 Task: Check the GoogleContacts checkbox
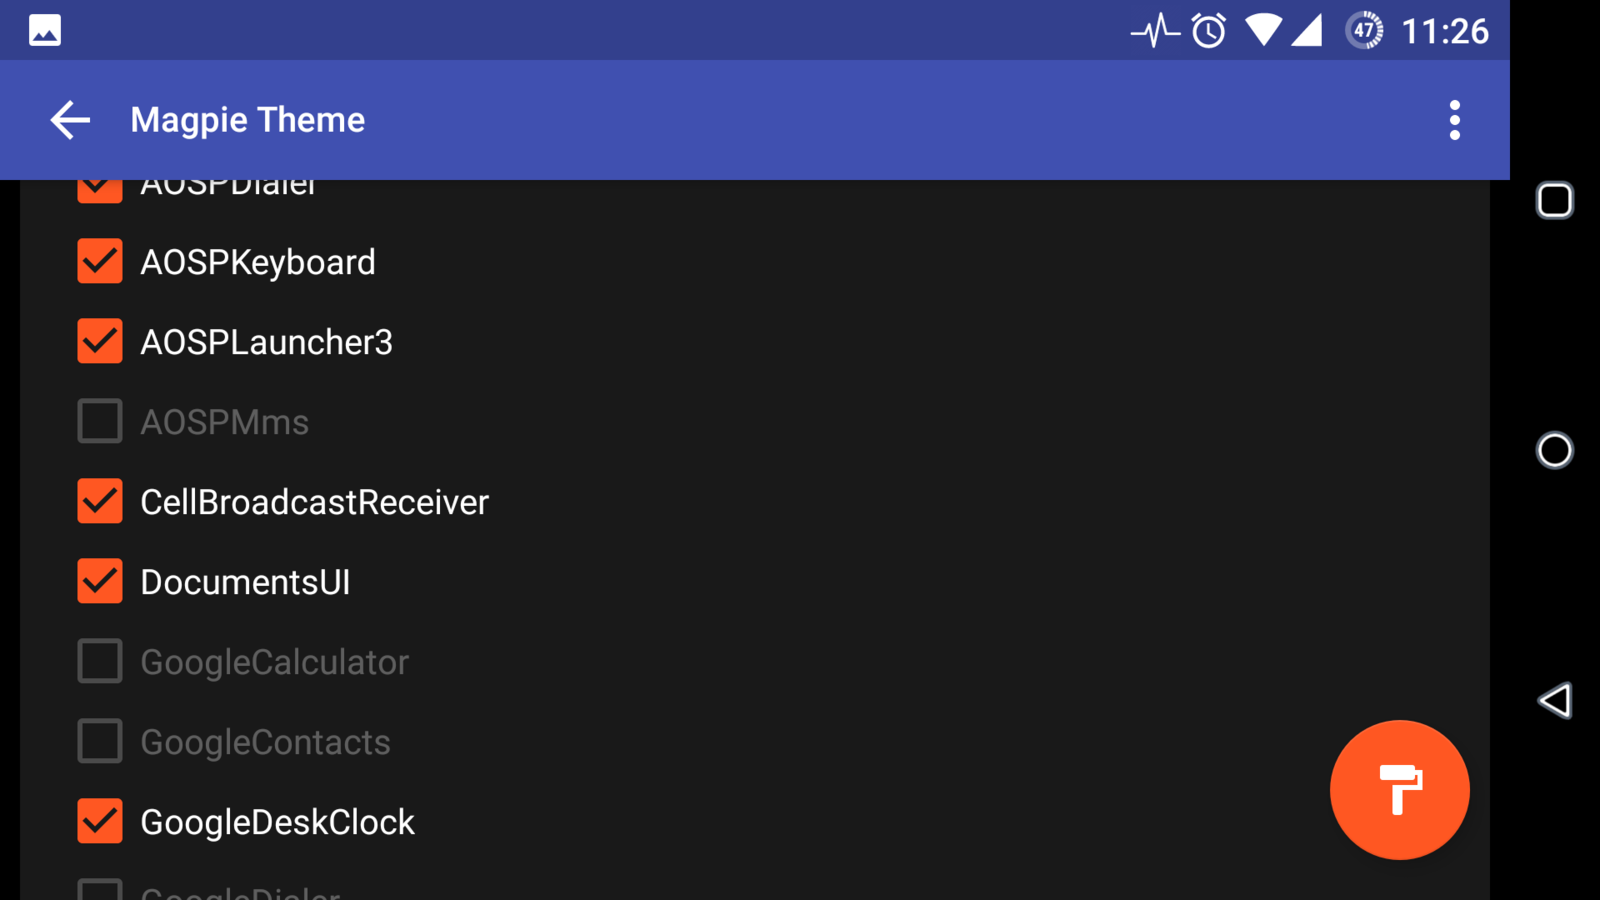click(100, 742)
